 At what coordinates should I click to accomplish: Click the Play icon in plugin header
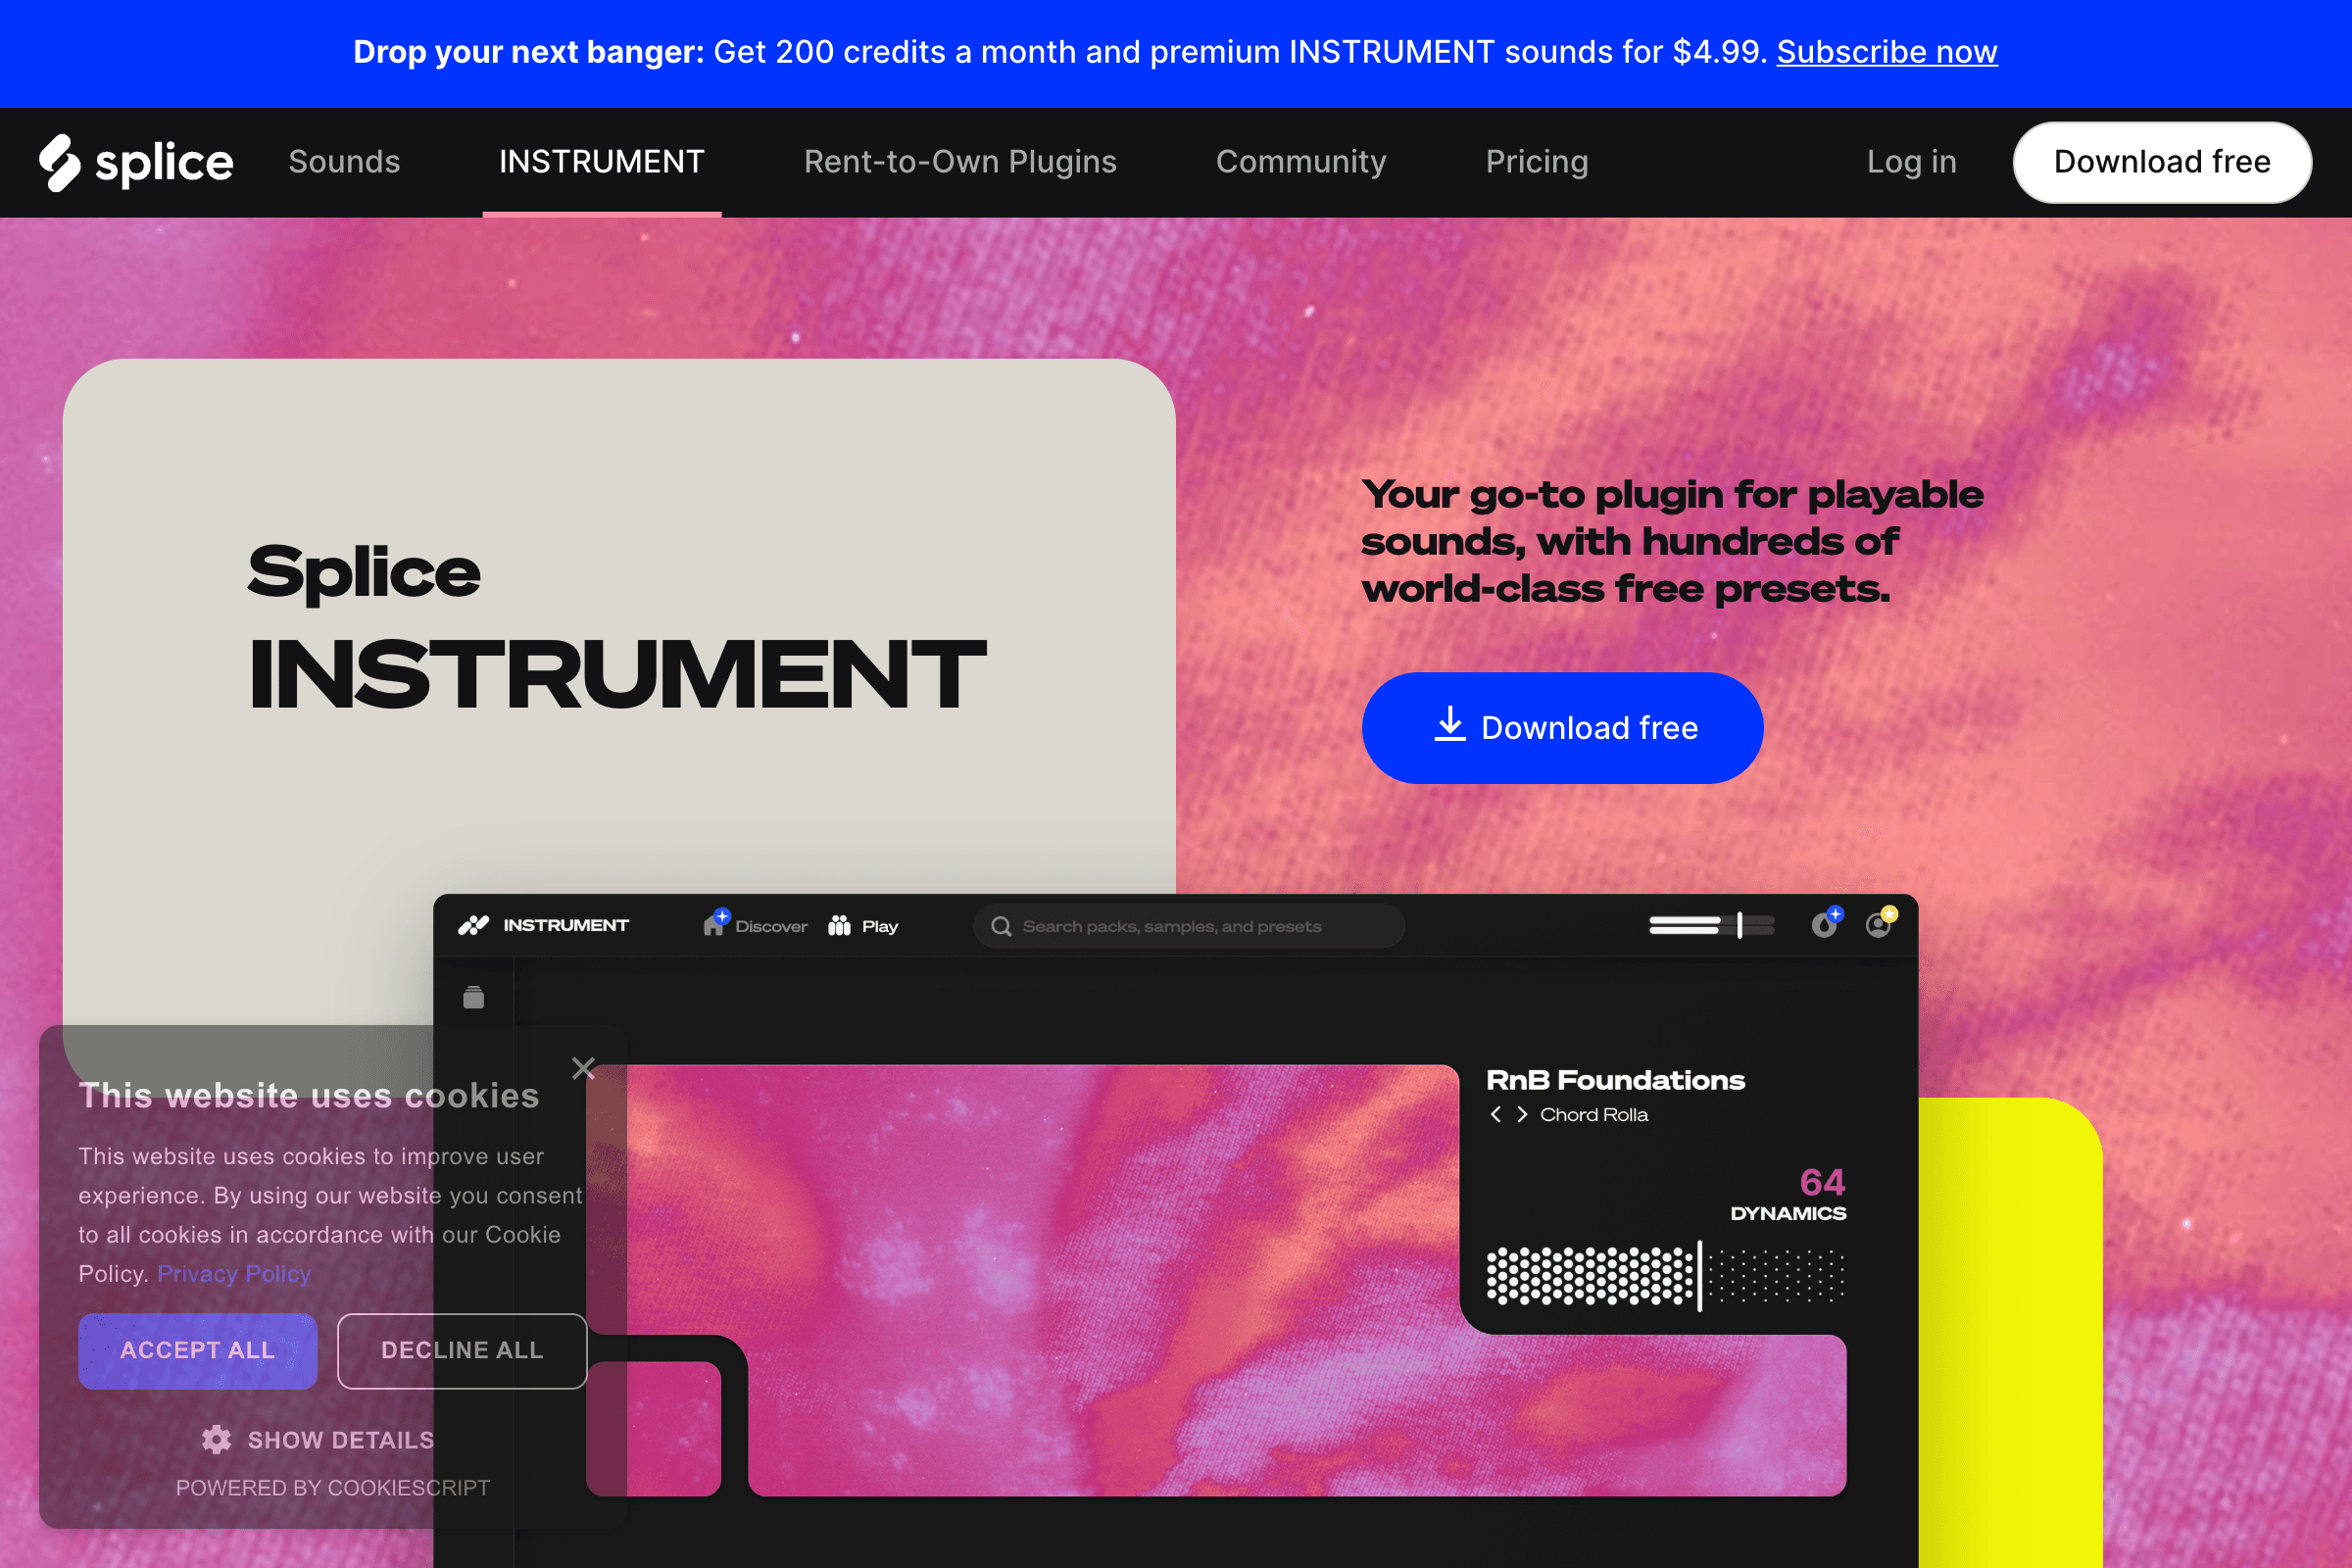click(x=840, y=926)
